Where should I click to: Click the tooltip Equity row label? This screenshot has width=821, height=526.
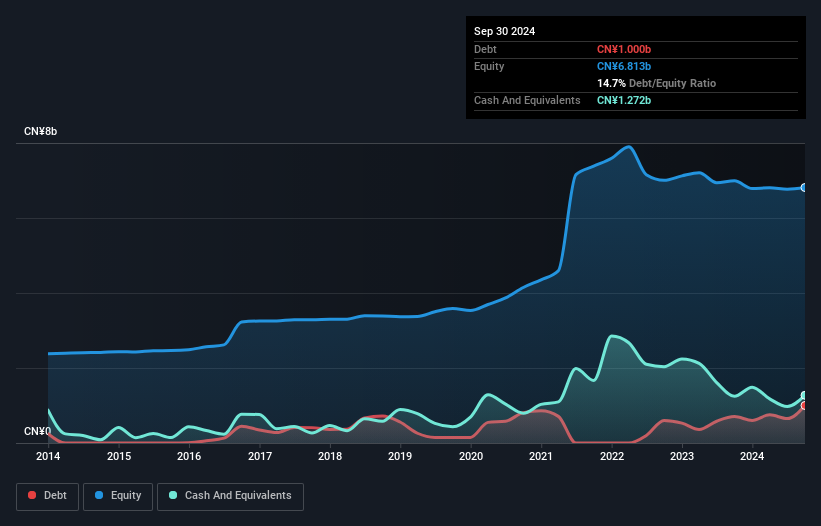489,66
